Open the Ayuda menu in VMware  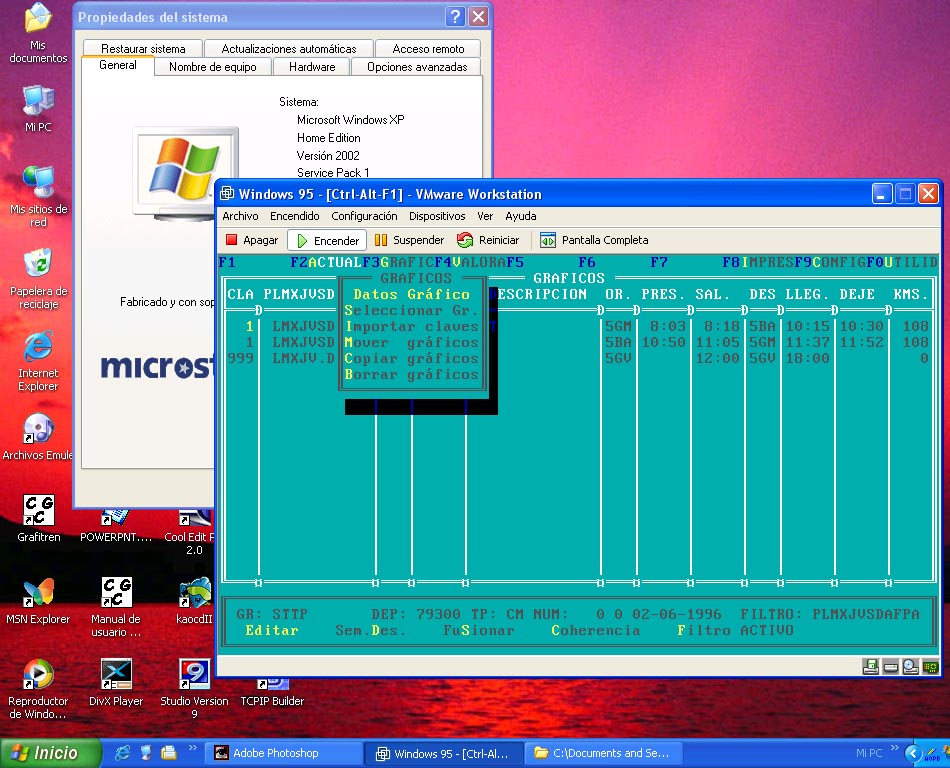pos(520,216)
